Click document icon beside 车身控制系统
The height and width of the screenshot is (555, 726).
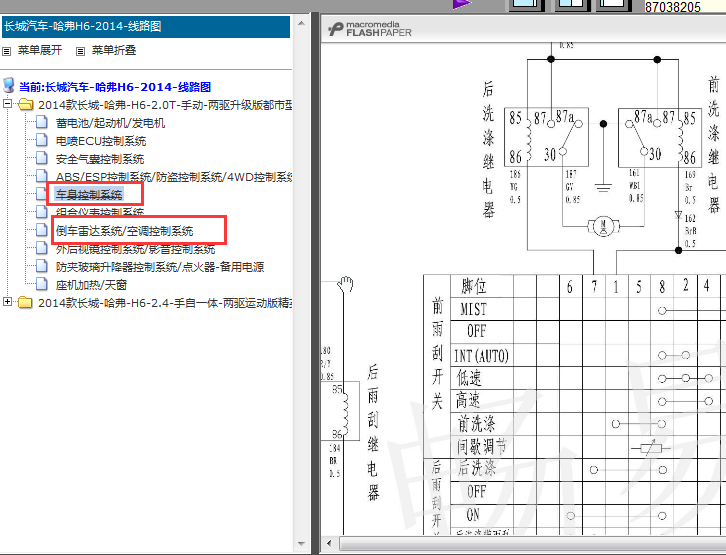pyautogui.click(x=42, y=194)
